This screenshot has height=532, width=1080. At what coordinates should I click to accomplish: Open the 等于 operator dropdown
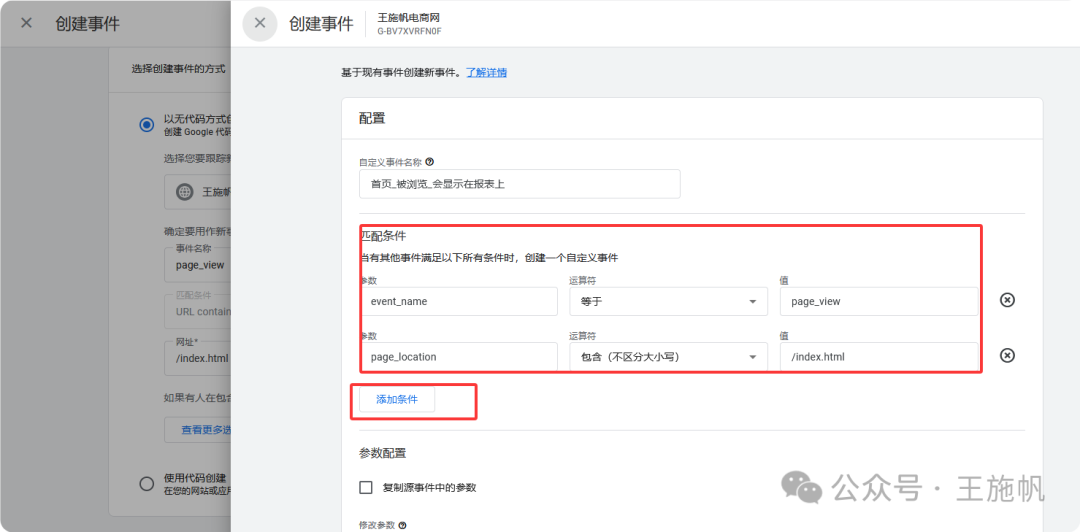click(x=668, y=301)
